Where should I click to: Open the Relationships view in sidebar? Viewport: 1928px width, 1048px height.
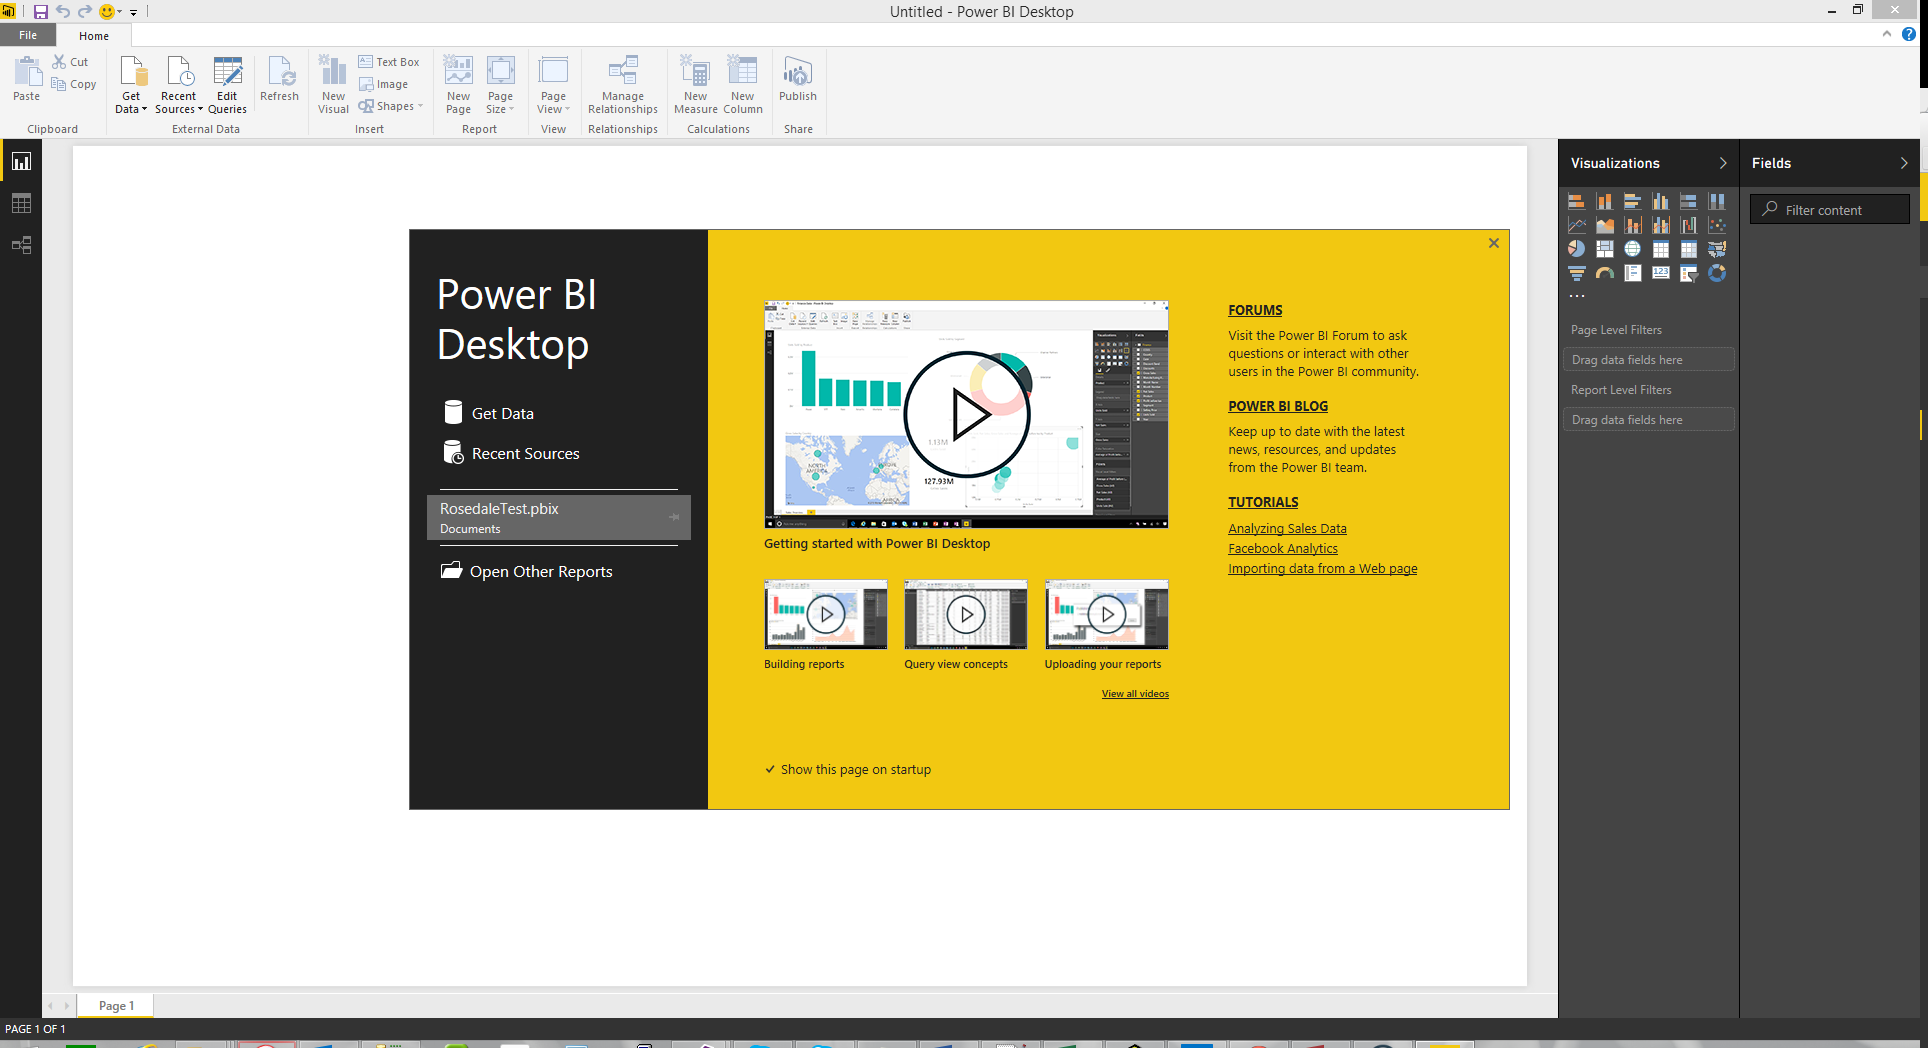click(x=21, y=245)
